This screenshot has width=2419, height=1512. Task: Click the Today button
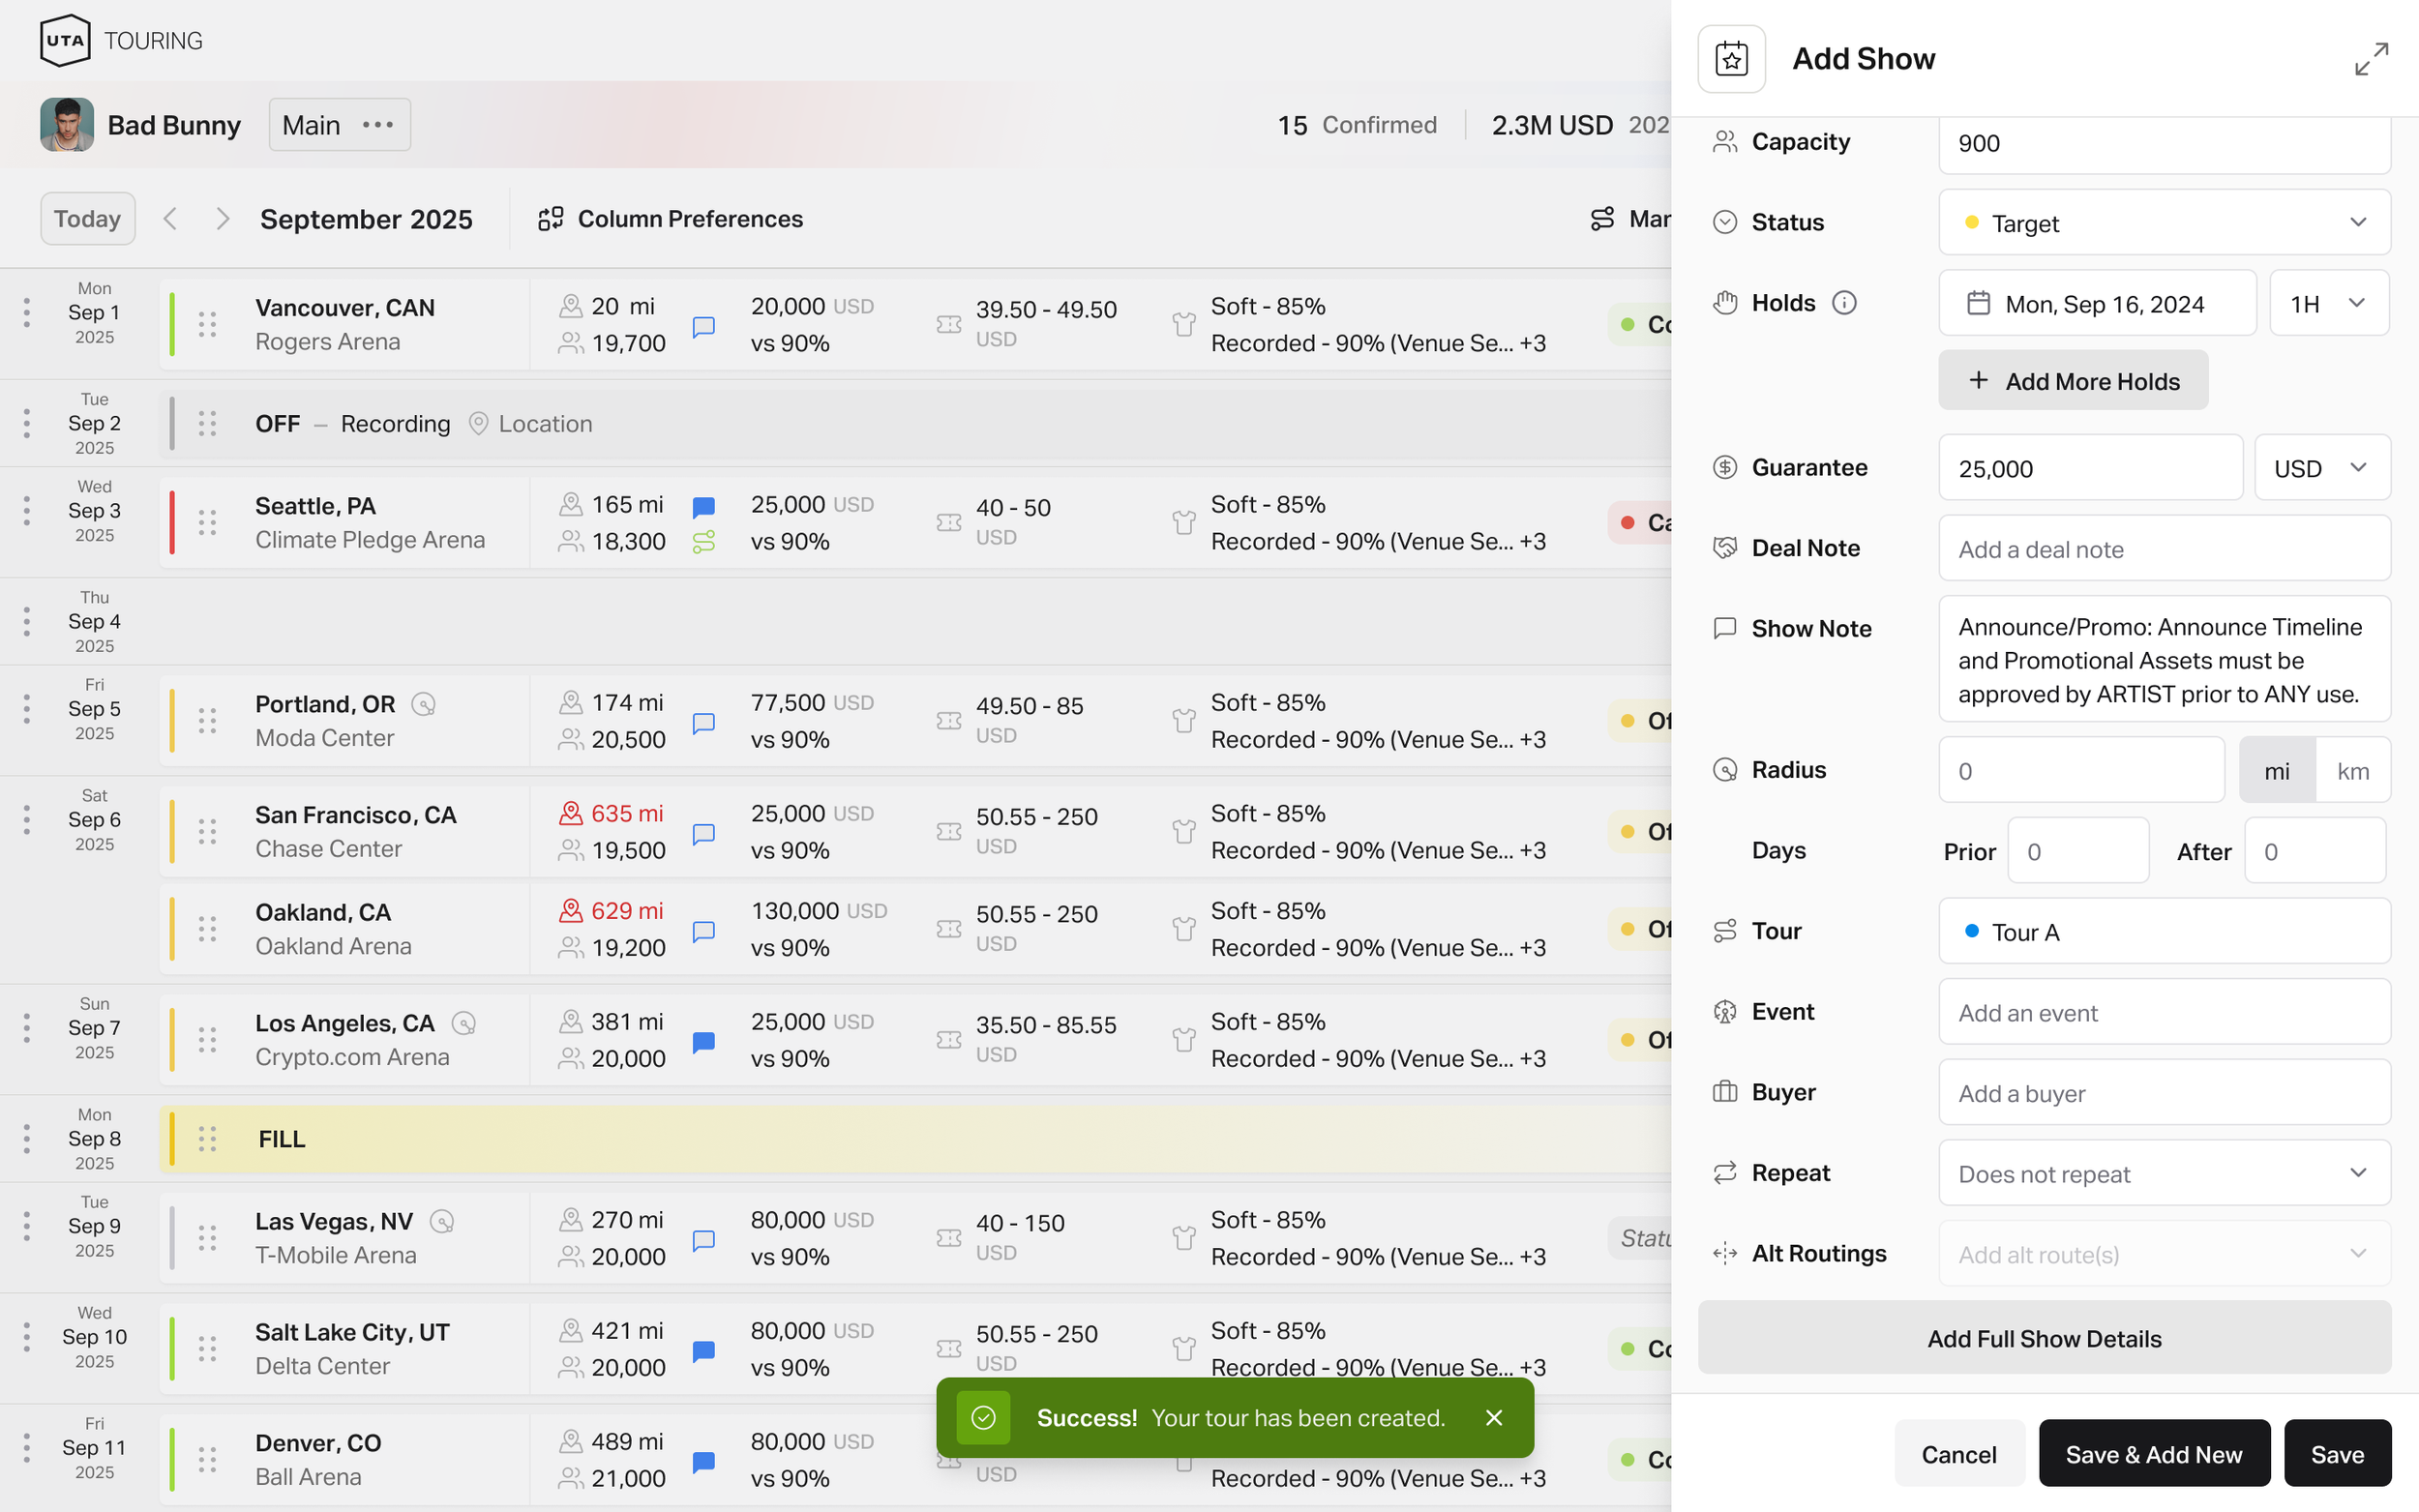point(88,219)
